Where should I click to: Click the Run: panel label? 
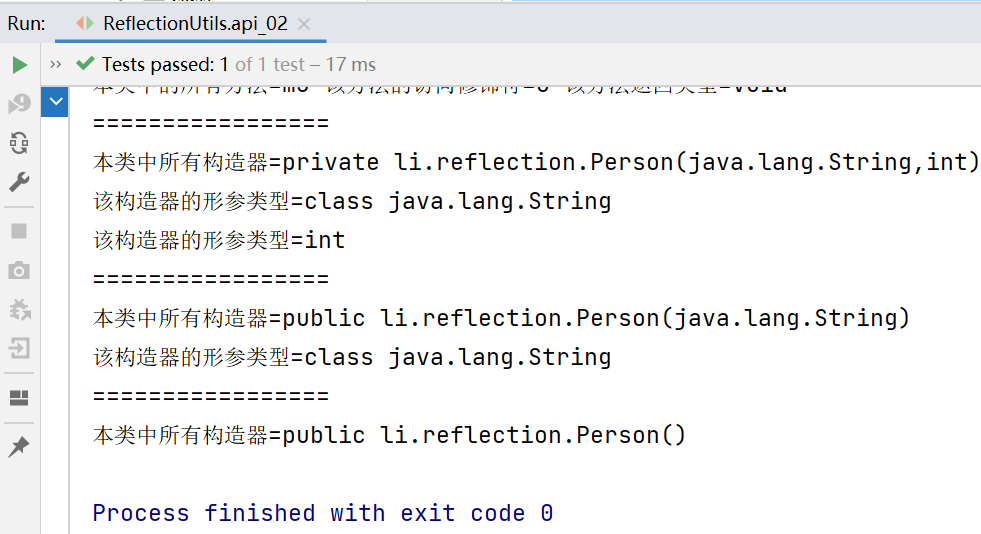click(x=26, y=24)
